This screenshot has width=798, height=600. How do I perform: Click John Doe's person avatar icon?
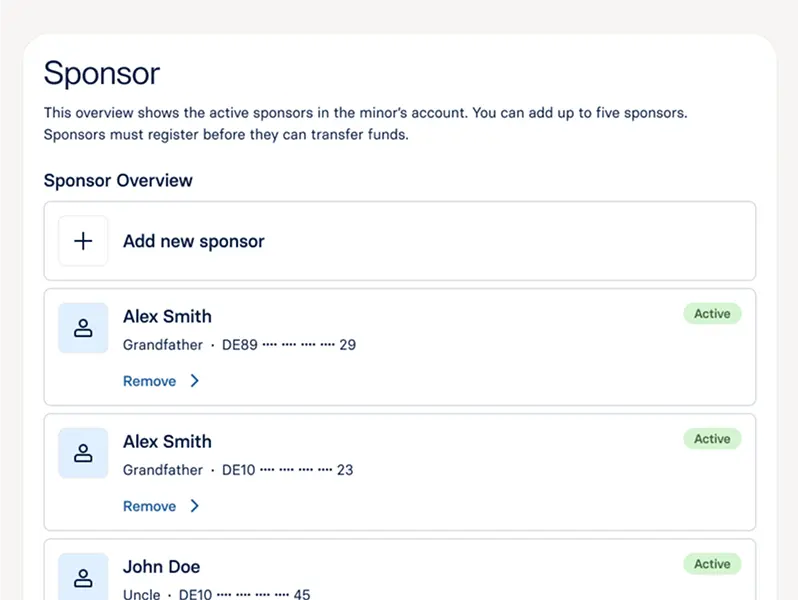click(83, 577)
